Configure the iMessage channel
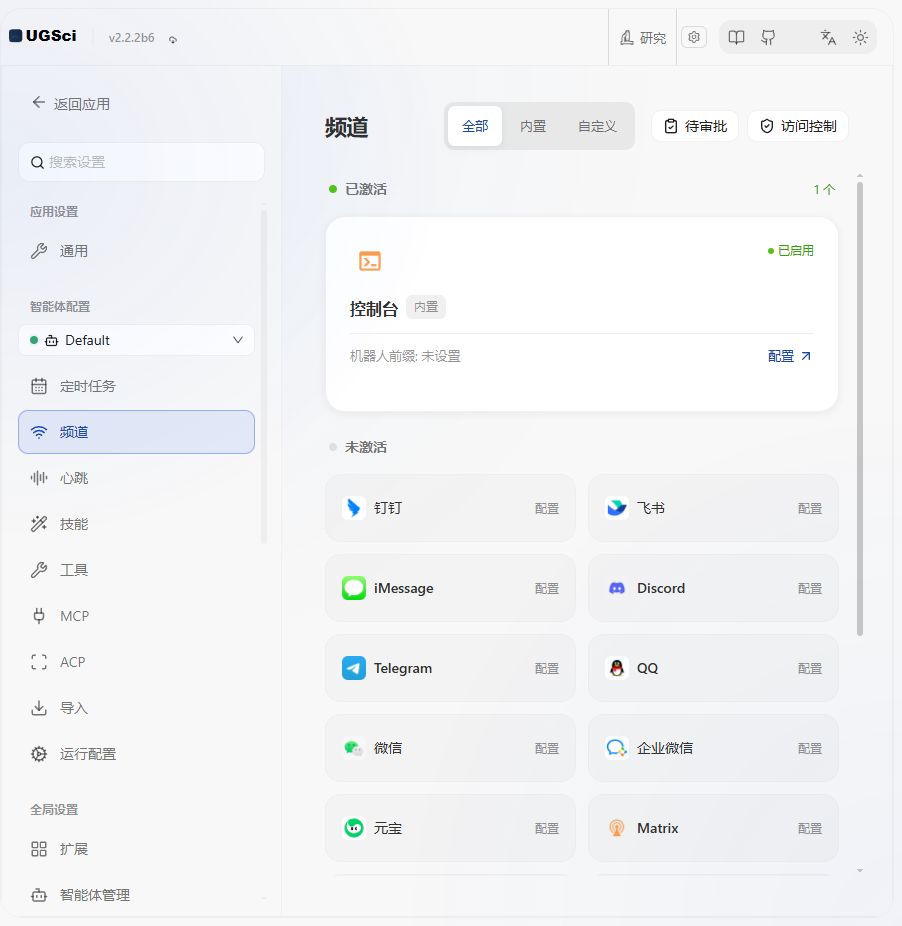The width and height of the screenshot is (902, 926). tap(546, 588)
